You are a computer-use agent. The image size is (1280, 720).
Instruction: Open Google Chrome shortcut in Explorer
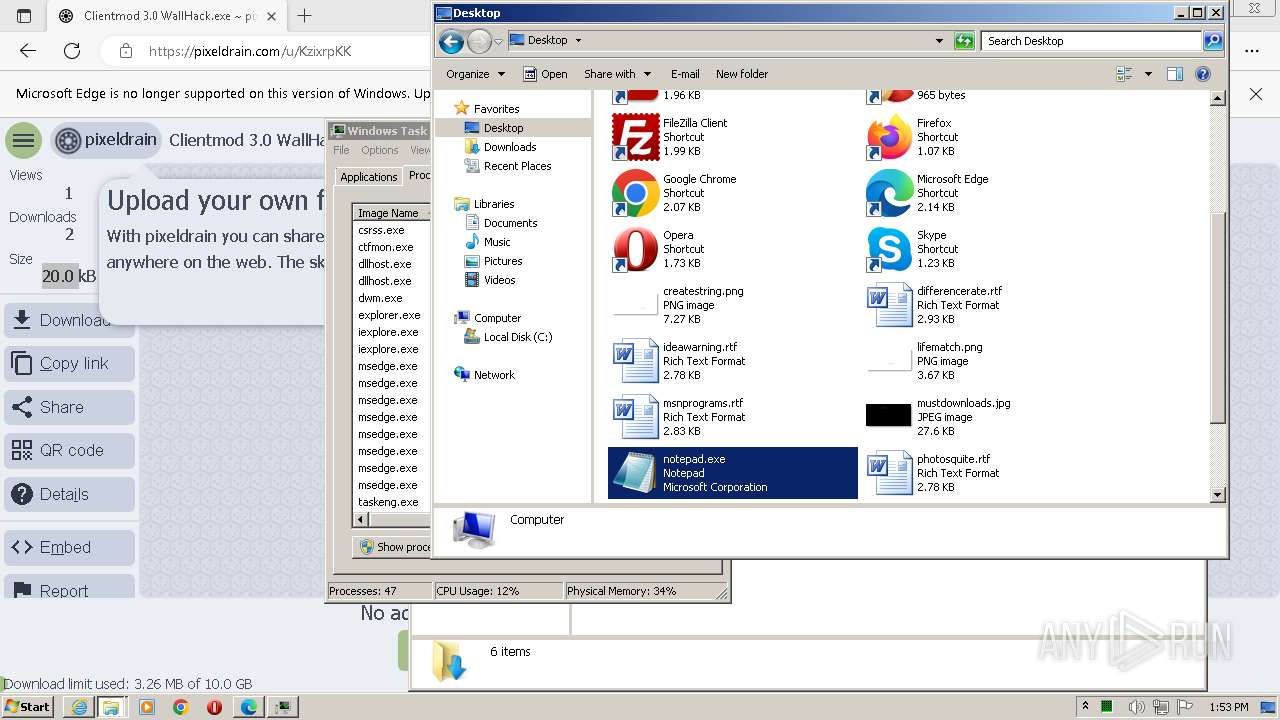click(x=635, y=193)
